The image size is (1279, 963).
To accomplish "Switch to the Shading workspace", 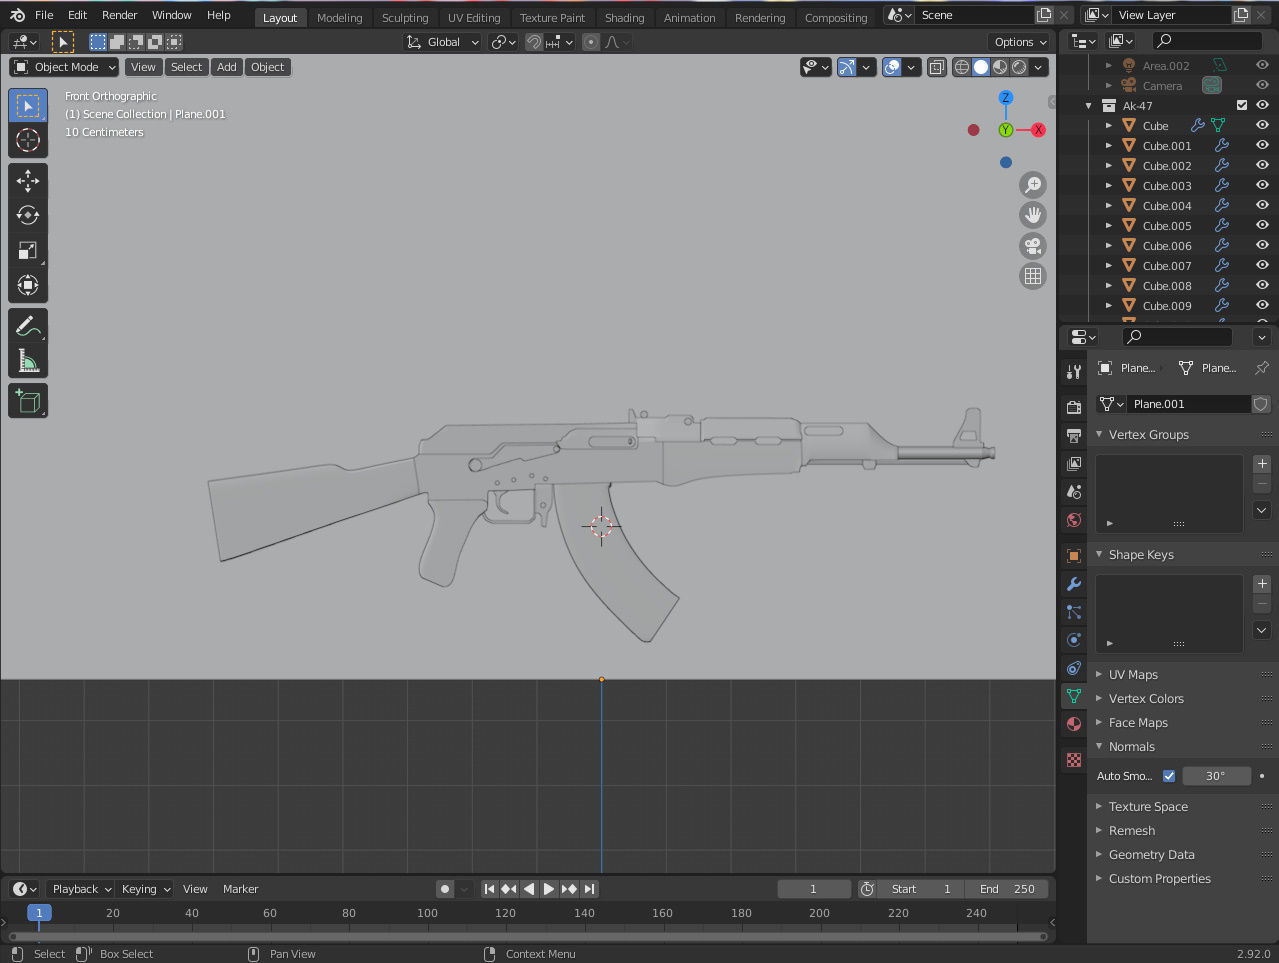I will coord(624,17).
